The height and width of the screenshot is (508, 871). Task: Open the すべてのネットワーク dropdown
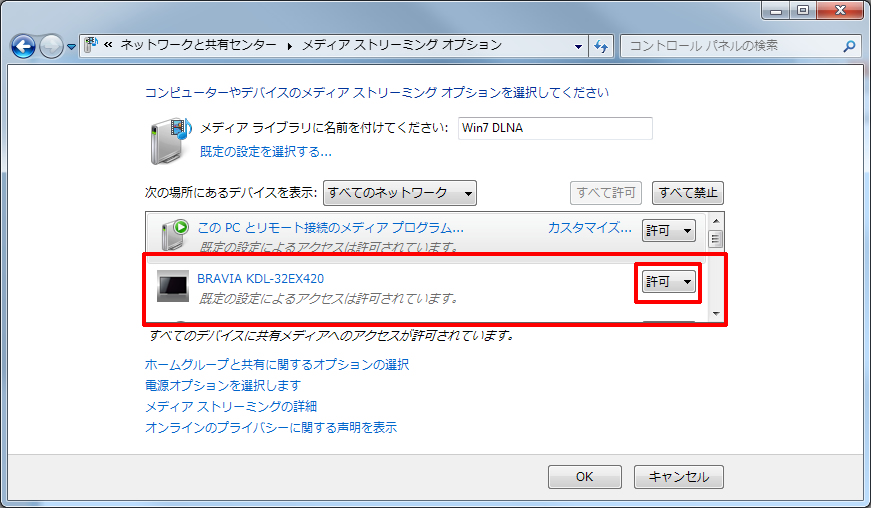(400, 193)
